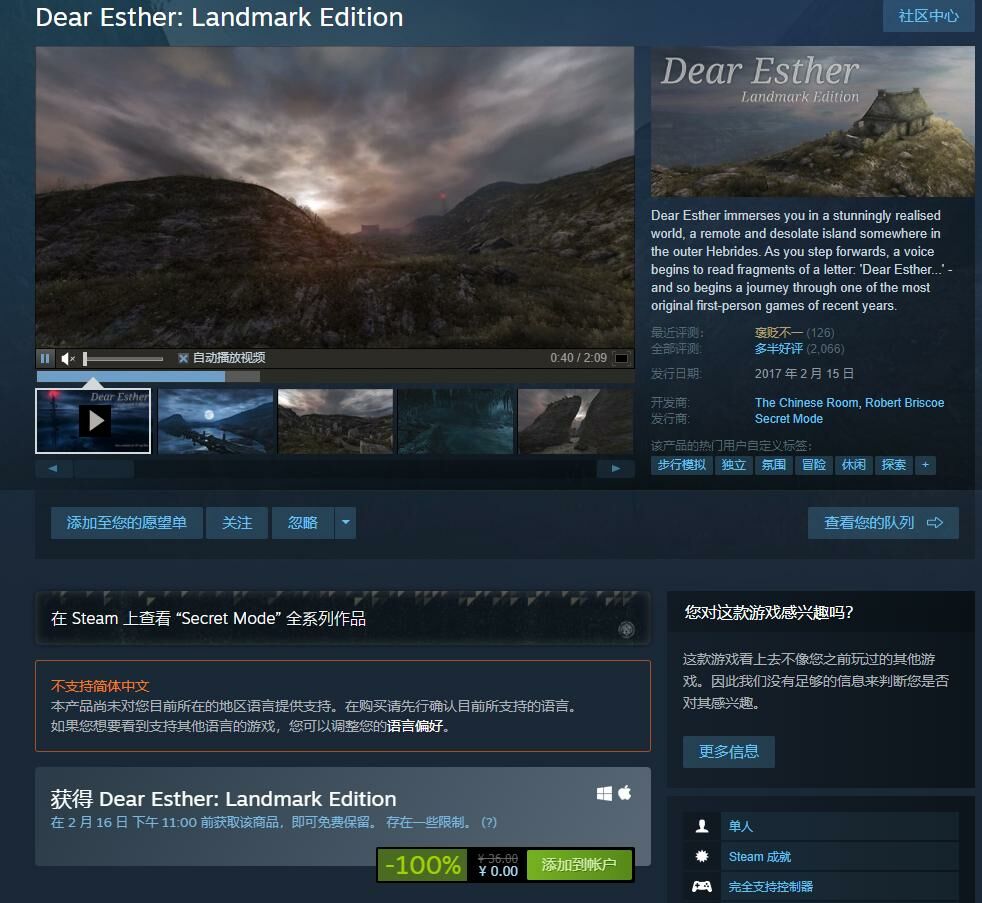
Task: Select the 步行模拟 tag
Action: (x=682, y=465)
